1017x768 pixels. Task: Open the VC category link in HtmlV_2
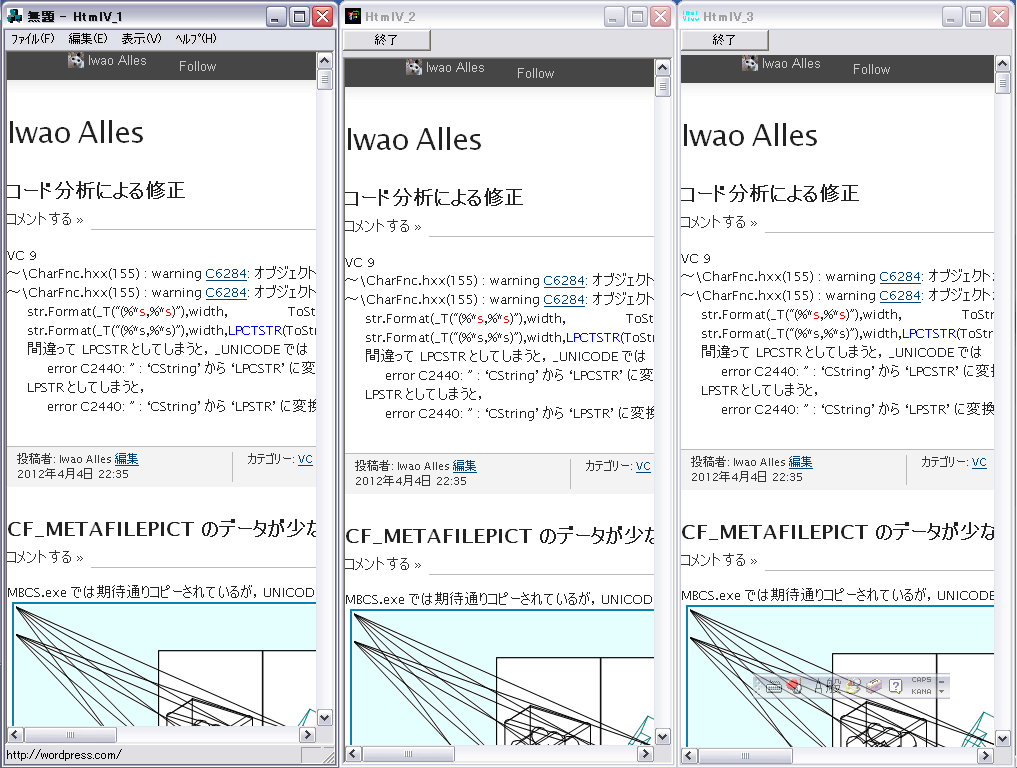point(643,466)
